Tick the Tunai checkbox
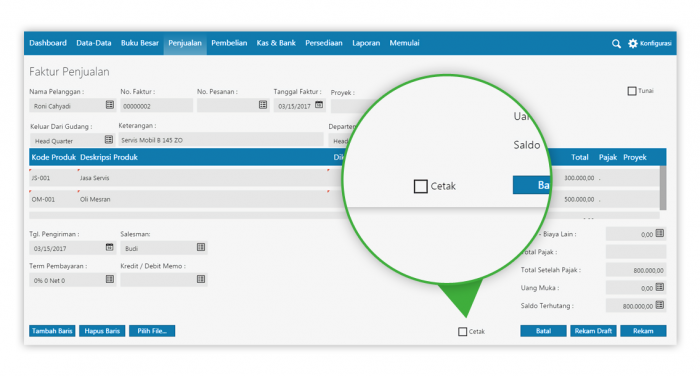This screenshot has width=700, height=376. (632, 91)
